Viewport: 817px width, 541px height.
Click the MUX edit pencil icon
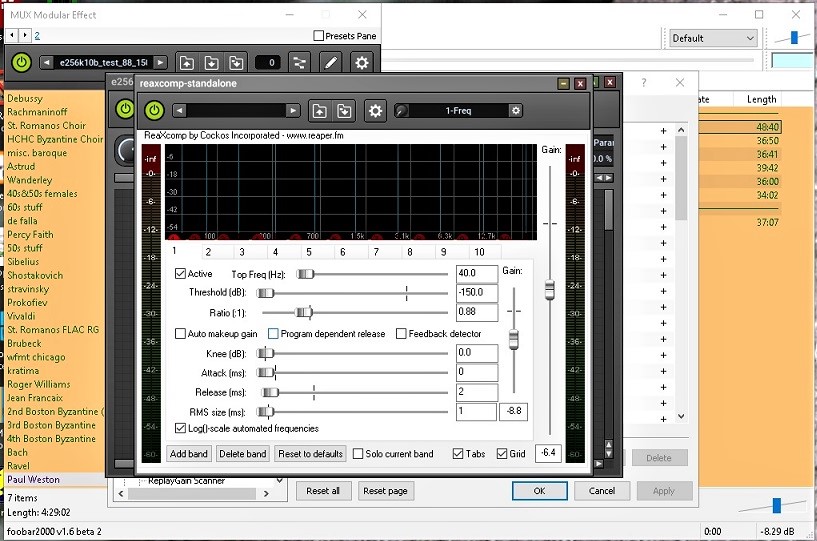click(x=330, y=63)
